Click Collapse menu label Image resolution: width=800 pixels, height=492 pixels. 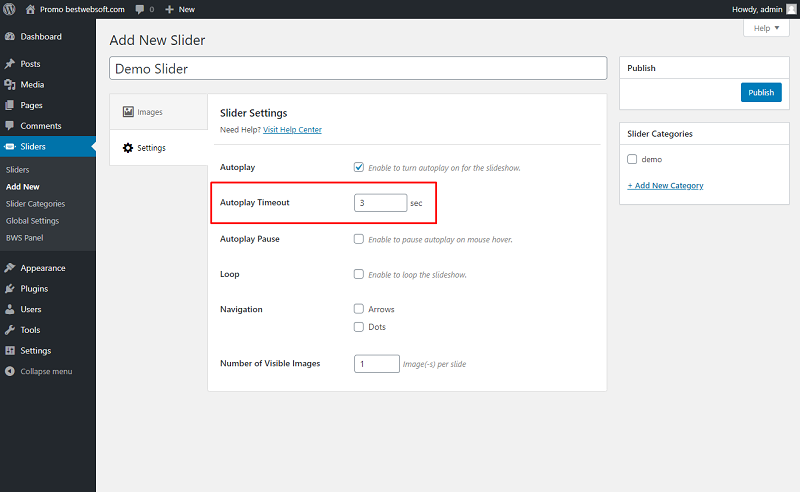tap(46, 371)
